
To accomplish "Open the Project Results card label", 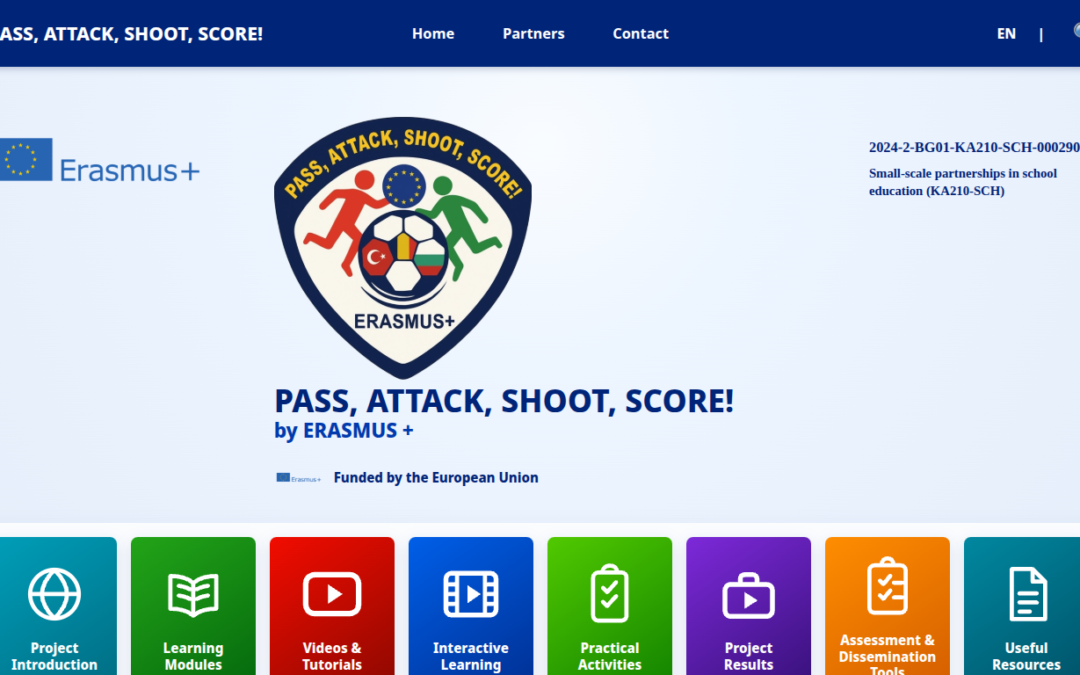I will point(749,656).
